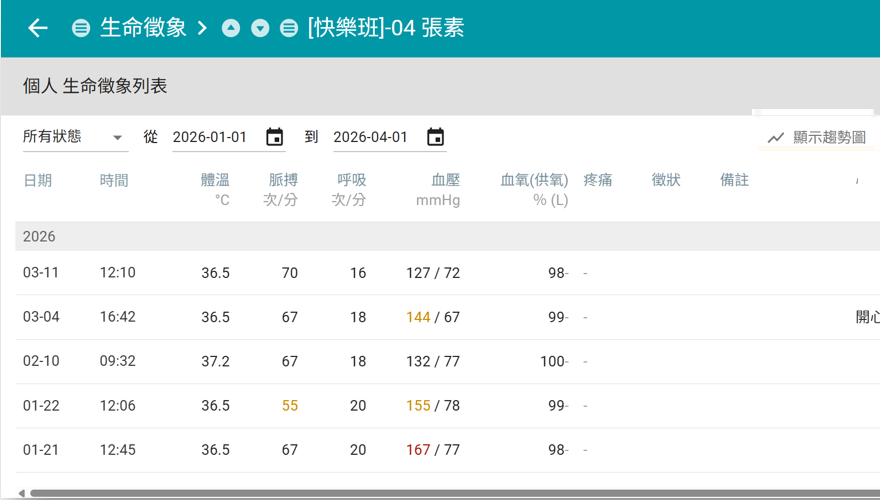
Task: Go back using the left arrow
Action: point(38,27)
